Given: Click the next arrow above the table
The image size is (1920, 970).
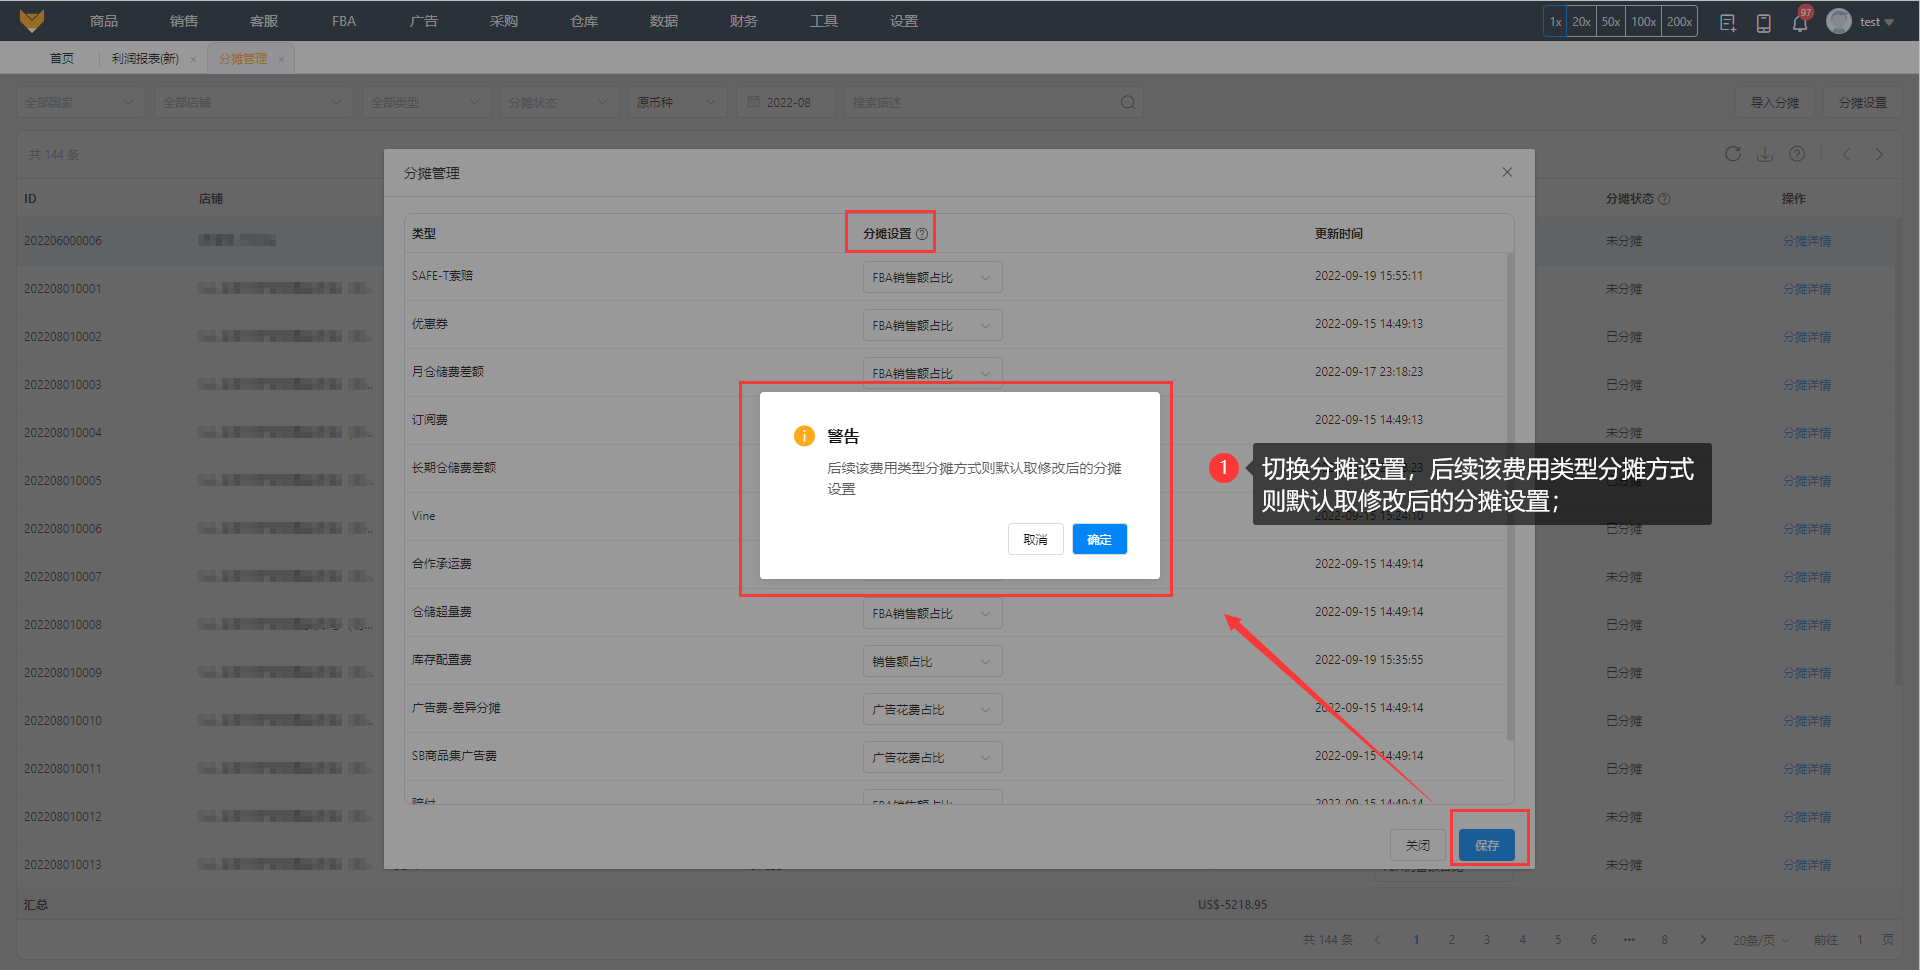Looking at the screenshot, I should (1879, 154).
